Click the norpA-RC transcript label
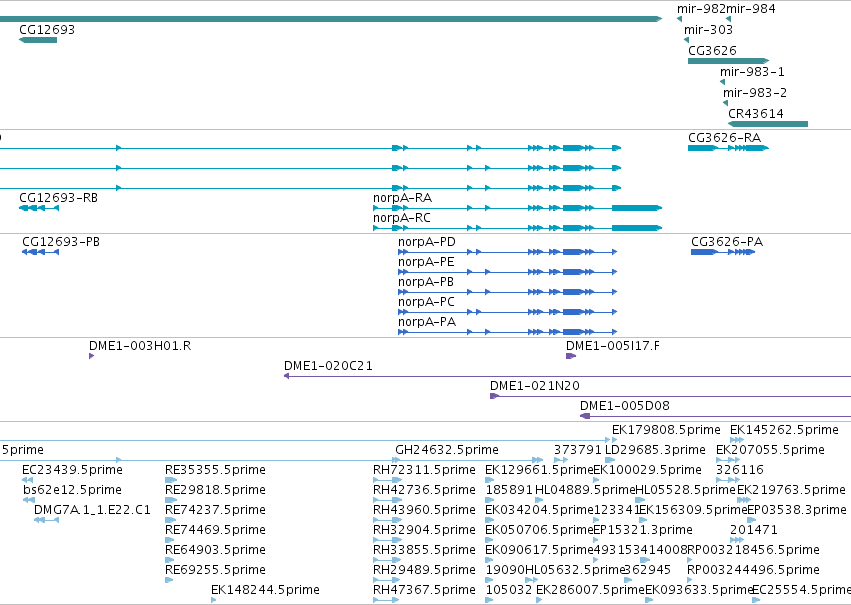Screen dimensions: 851x605 point(402,218)
